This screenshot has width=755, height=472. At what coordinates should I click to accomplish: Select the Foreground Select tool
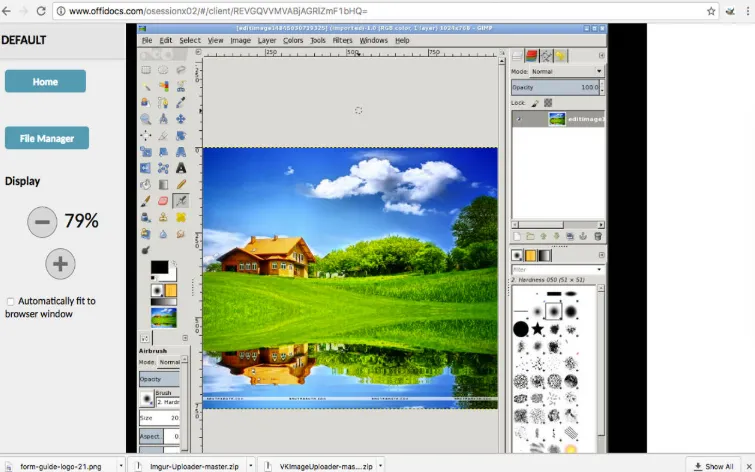click(146, 103)
